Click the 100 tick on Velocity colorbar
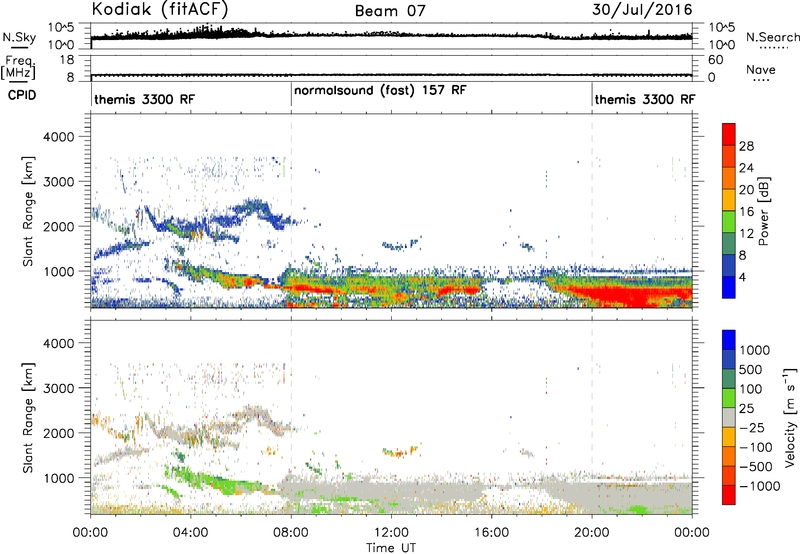This screenshot has height=554, width=800. (x=751, y=389)
